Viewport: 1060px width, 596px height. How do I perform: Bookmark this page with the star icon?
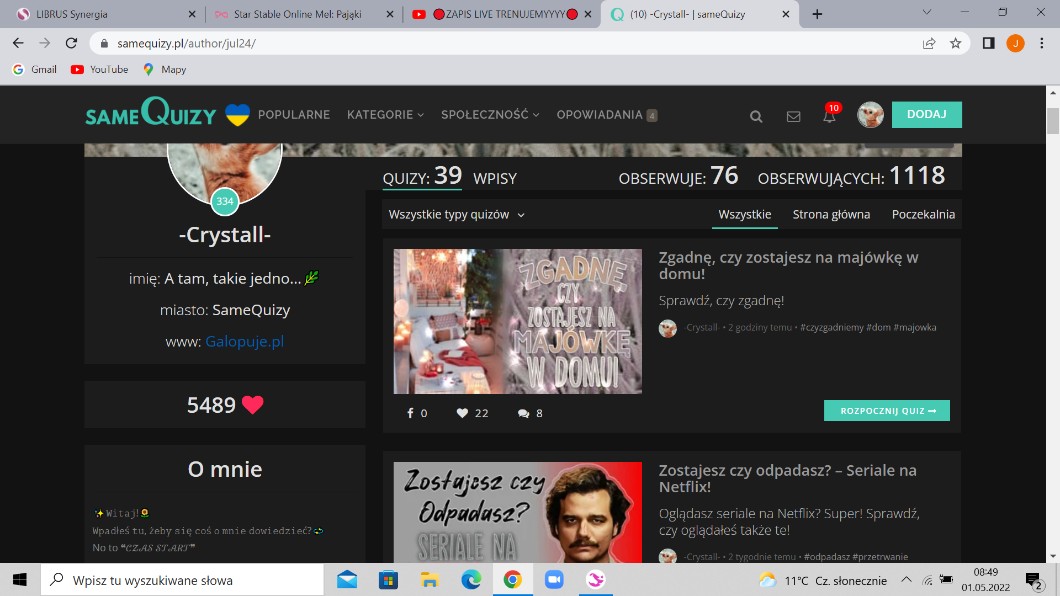click(x=956, y=43)
